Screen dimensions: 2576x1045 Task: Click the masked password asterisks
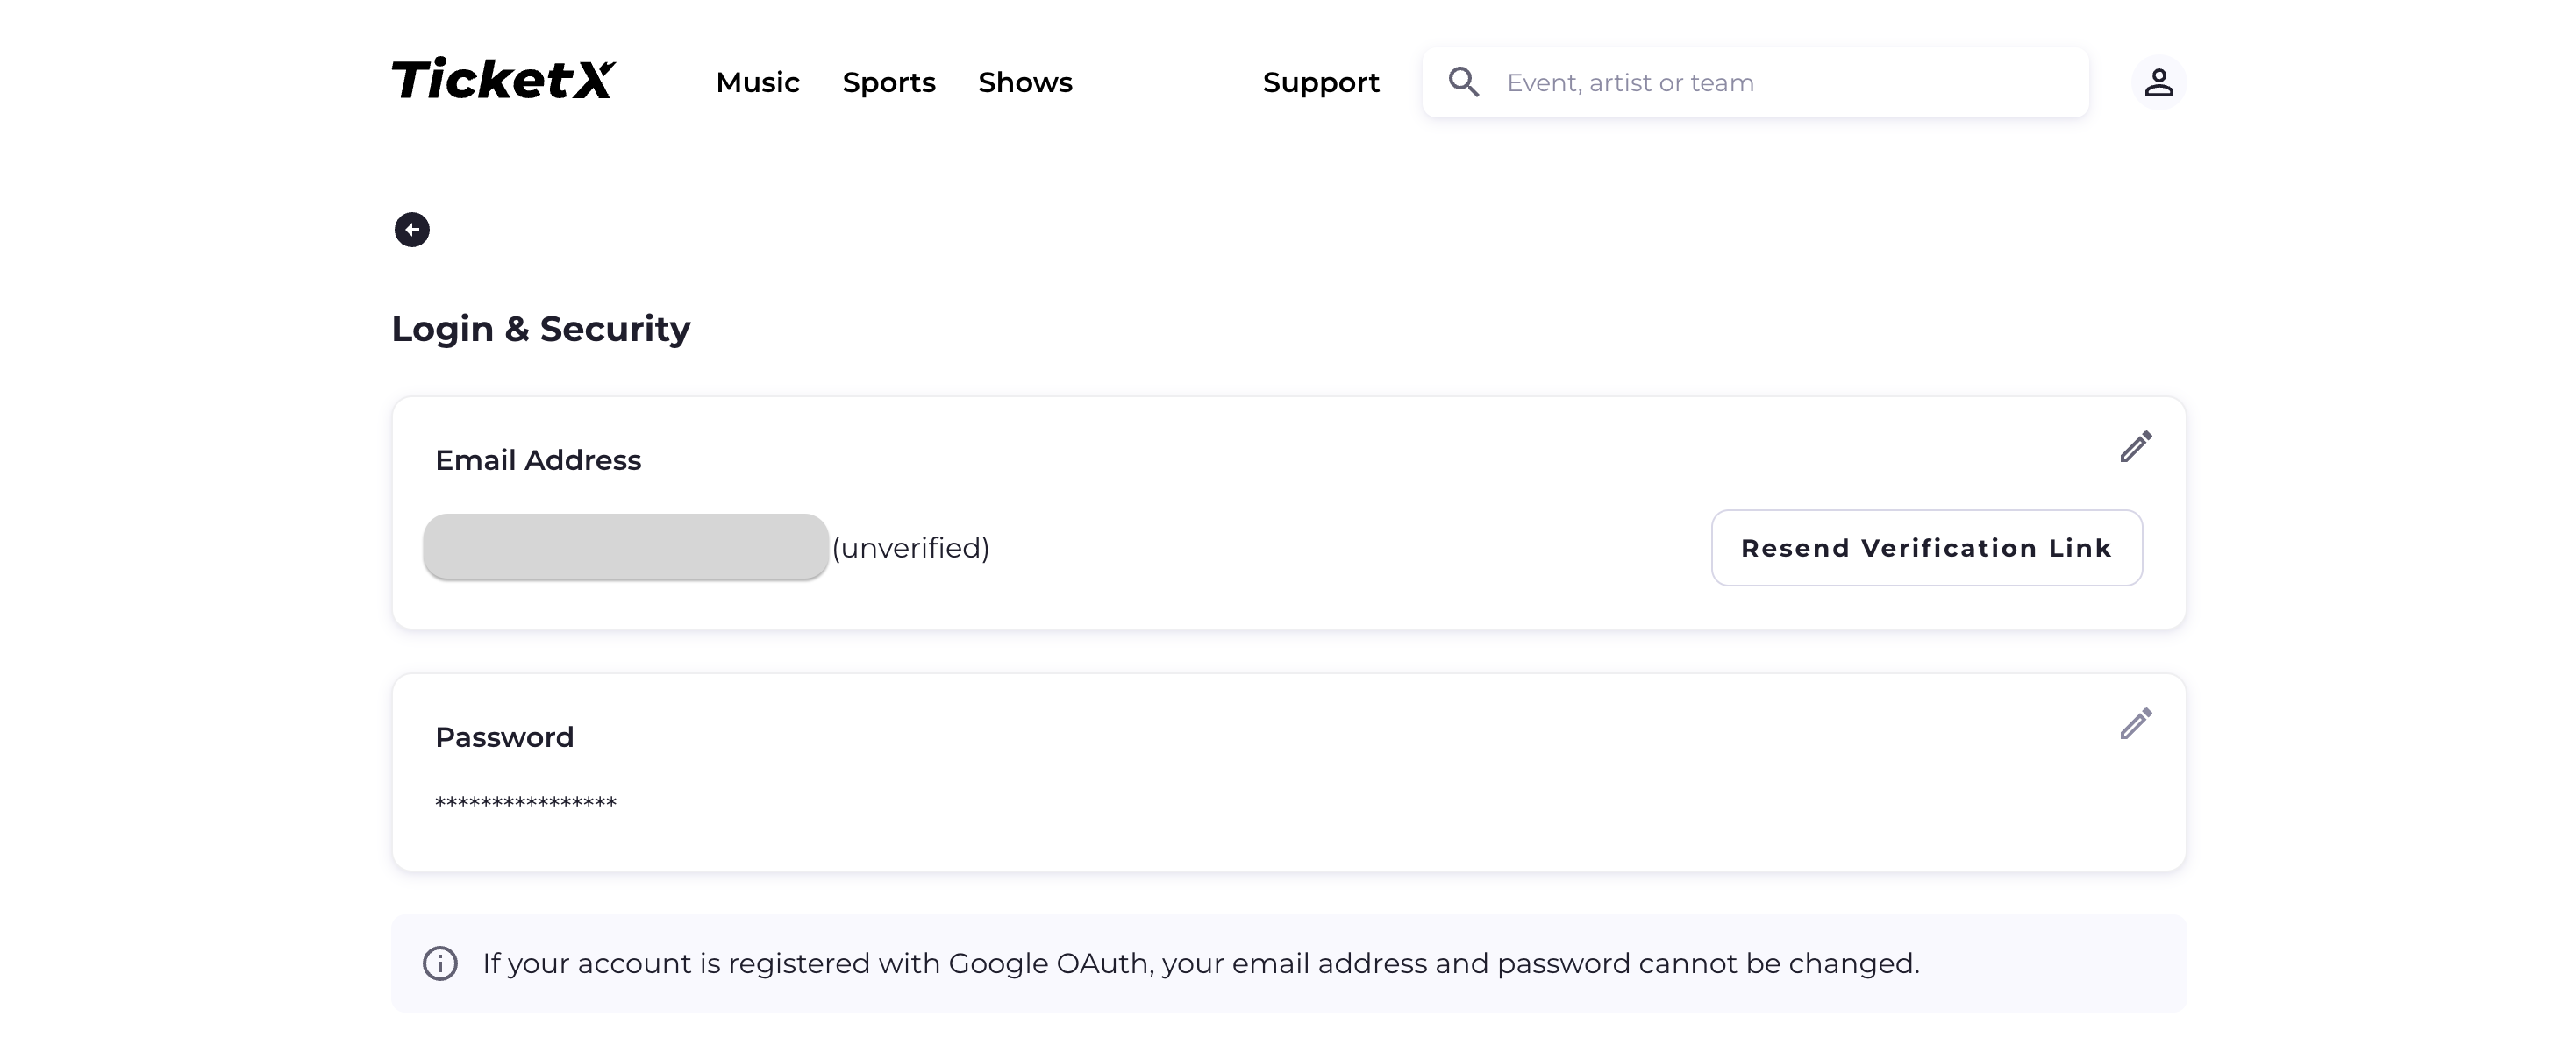tap(526, 802)
